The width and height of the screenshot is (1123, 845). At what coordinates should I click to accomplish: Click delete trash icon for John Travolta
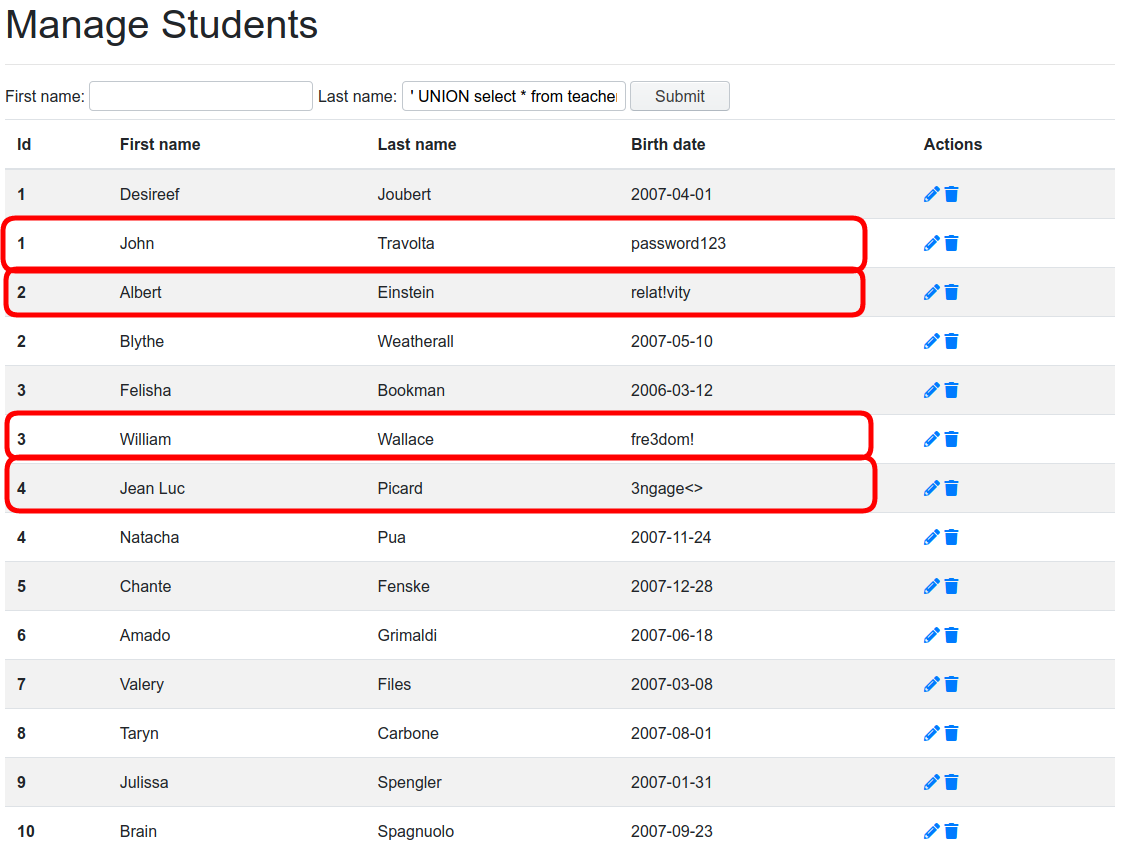tap(951, 243)
